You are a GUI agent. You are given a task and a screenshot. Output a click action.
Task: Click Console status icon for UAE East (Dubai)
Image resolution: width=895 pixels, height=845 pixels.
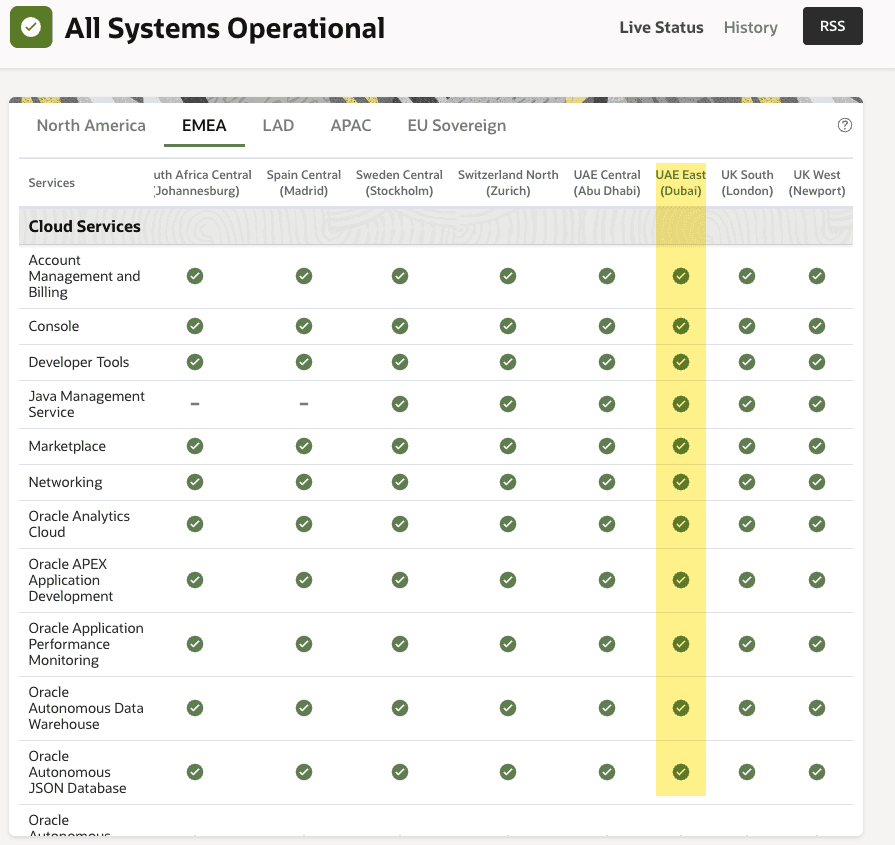point(681,326)
